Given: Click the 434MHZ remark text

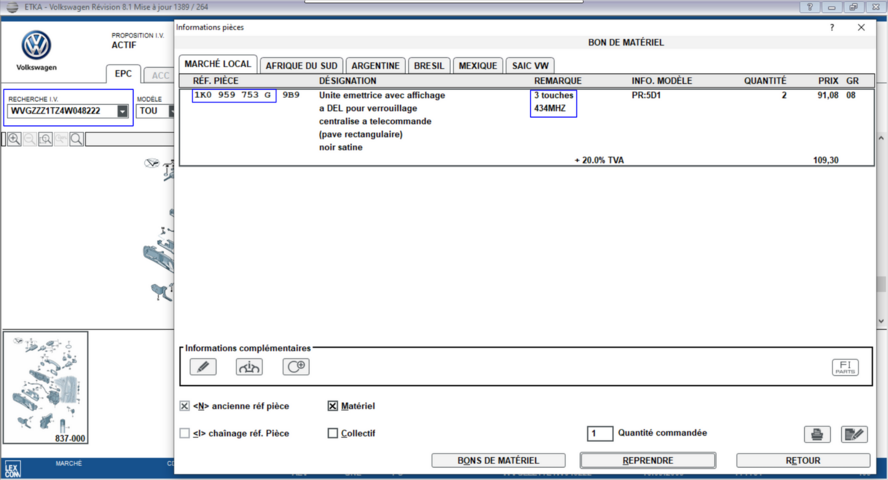Looking at the screenshot, I should point(550,108).
